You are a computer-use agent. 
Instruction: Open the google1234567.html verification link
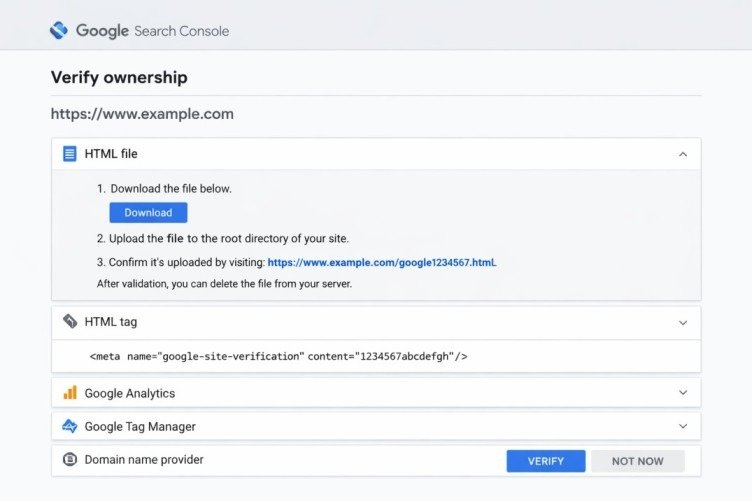382,263
